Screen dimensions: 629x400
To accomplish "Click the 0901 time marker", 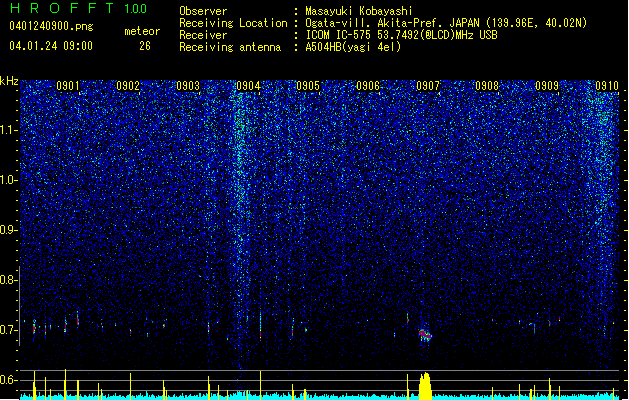I will (x=68, y=86).
